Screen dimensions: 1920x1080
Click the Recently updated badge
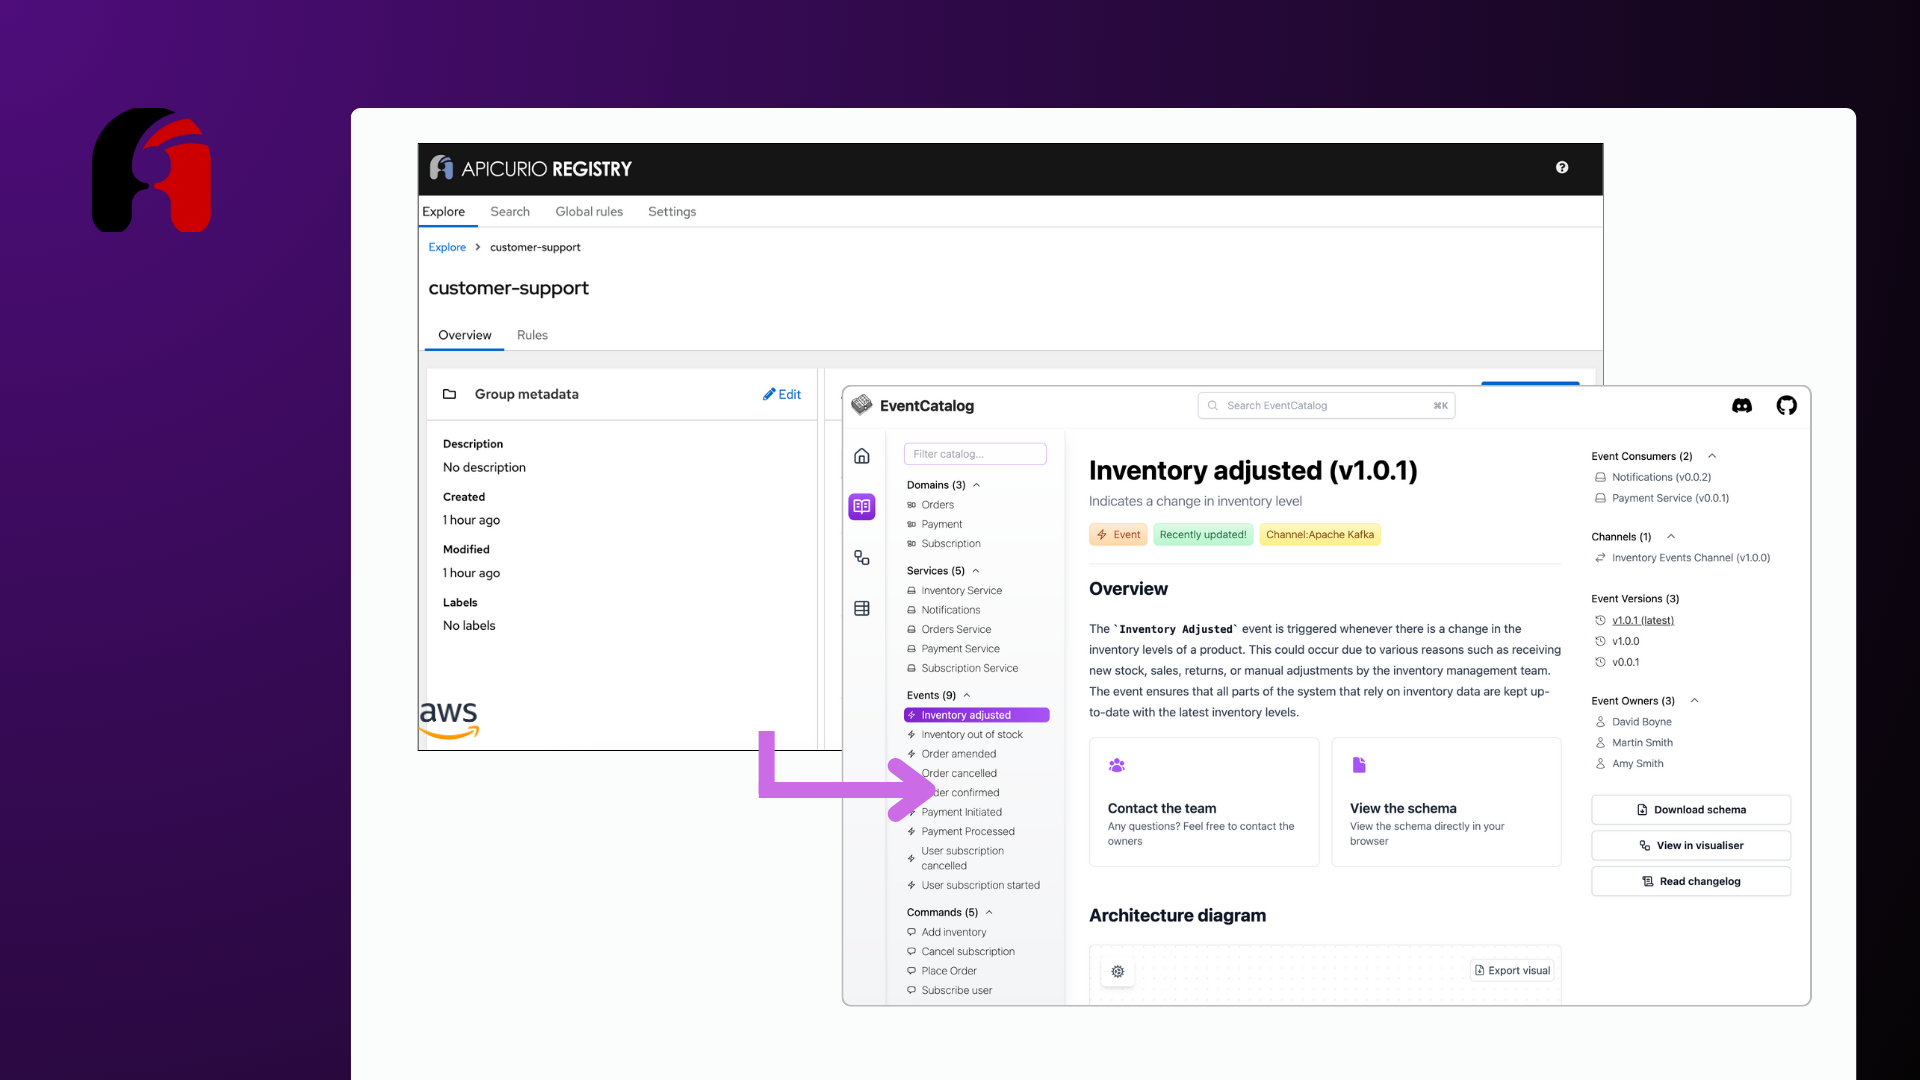(x=1203, y=534)
